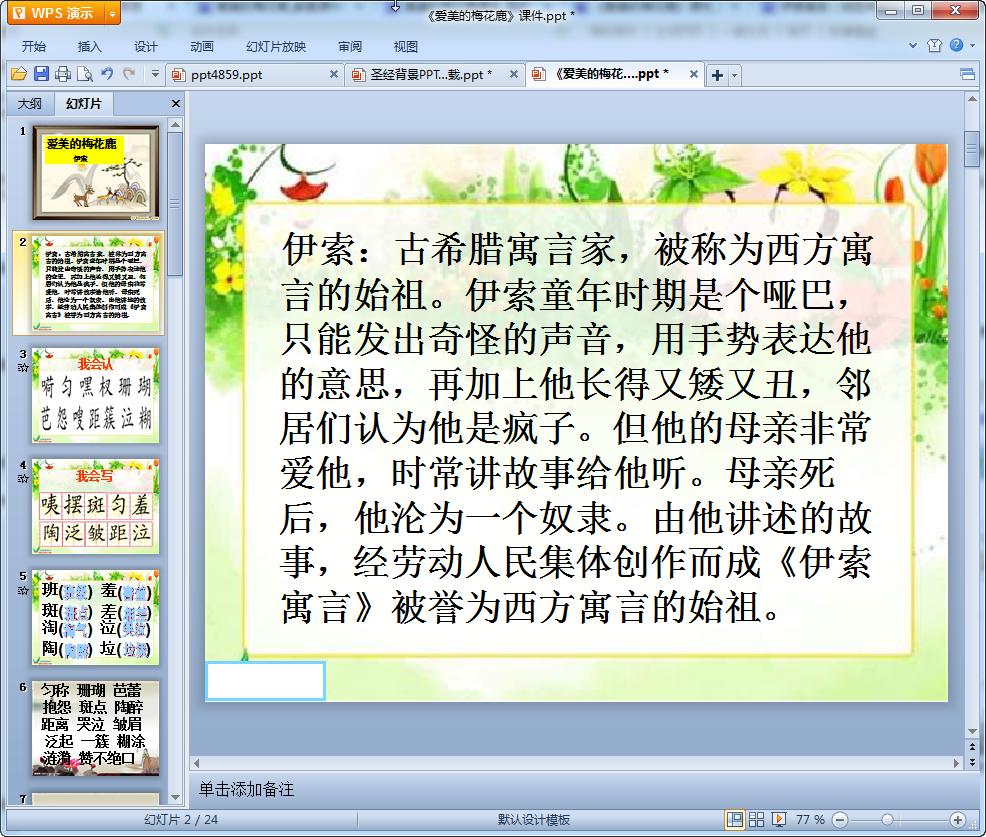Image resolution: width=986 pixels, height=837 pixels.
Task: Click the 默认设计模板 status text
Action: pyautogui.click(x=534, y=819)
